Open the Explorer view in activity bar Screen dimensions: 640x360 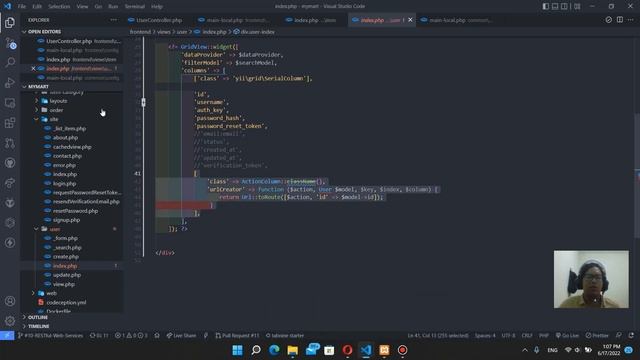click(x=10, y=23)
